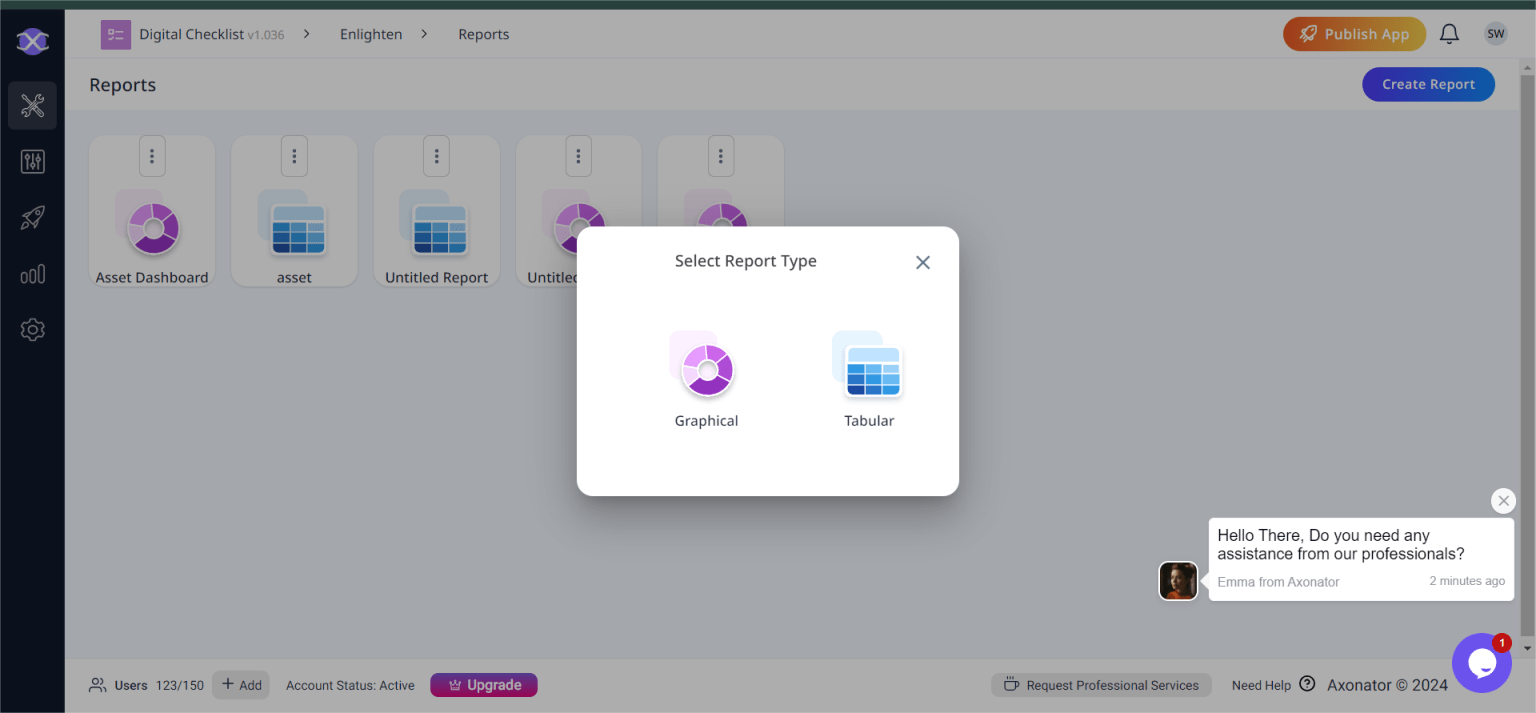Open Settings gear in the left sidebar

click(x=32, y=329)
